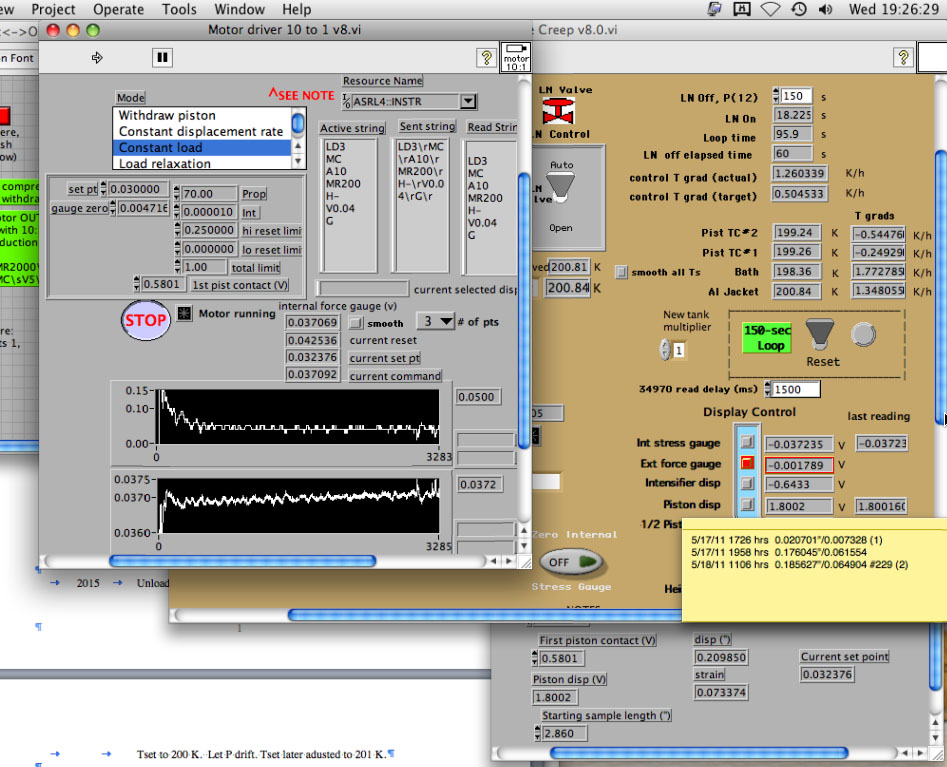
Task: Toggle Ext force gauge display button
Action: 746,464
